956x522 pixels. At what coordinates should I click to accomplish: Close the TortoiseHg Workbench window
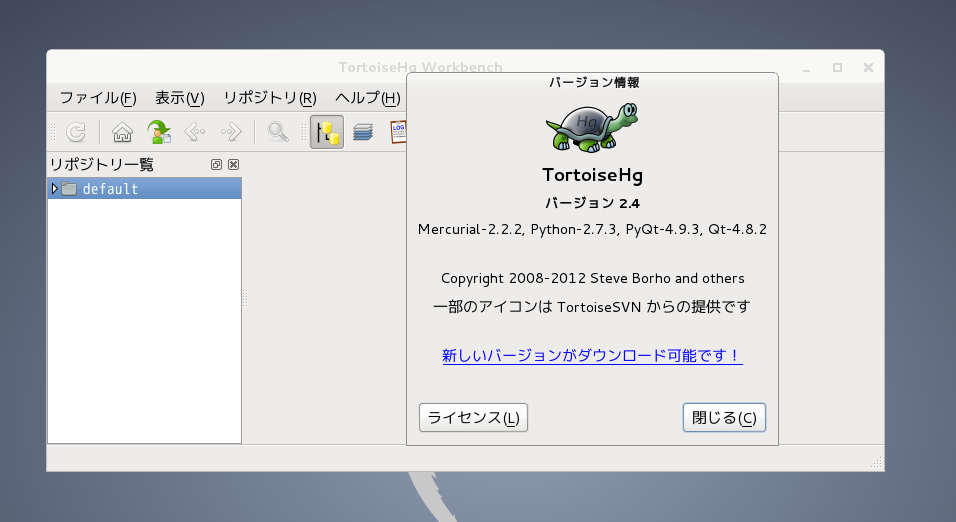tap(868, 68)
